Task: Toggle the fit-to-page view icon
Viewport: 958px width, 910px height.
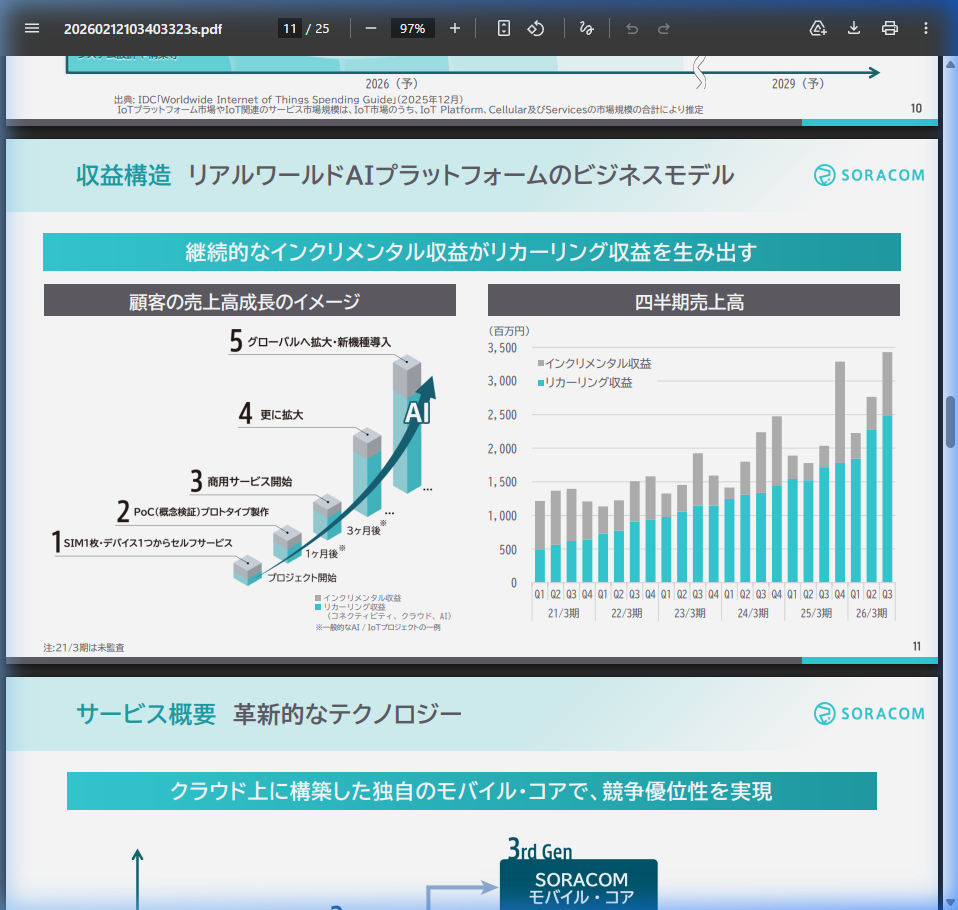Action: [502, 28]
